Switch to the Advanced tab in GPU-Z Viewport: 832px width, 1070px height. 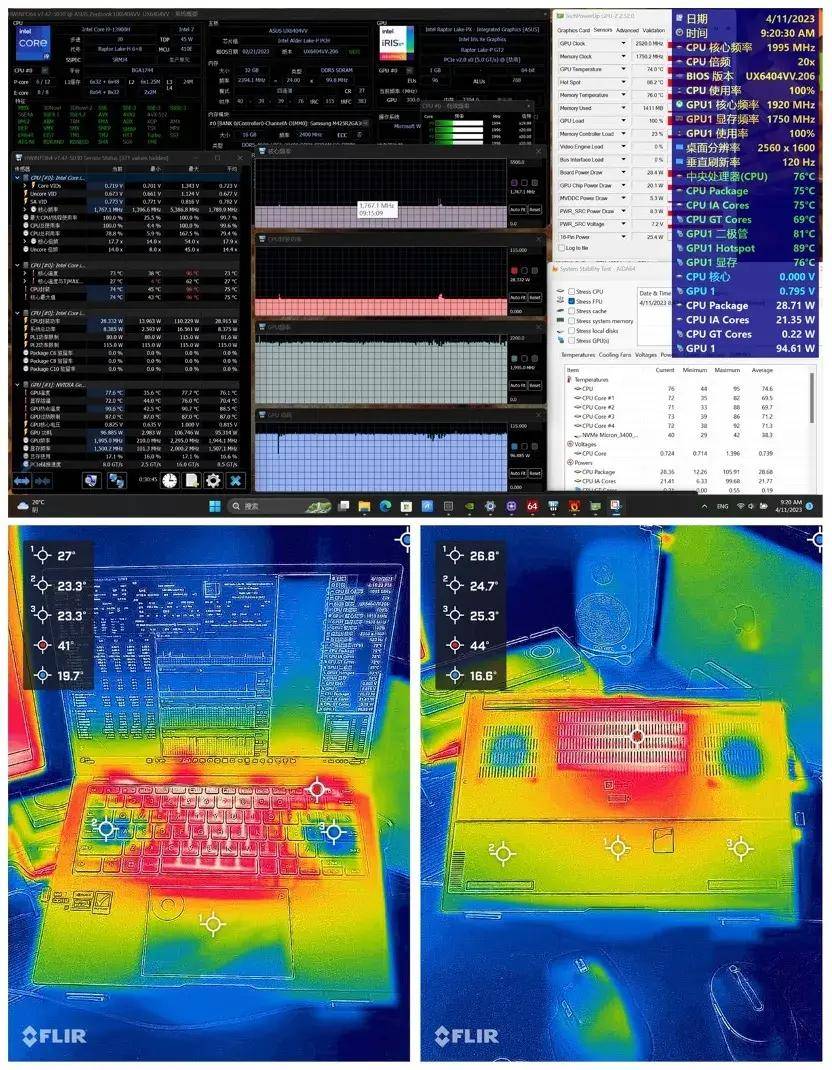(627, 30)
